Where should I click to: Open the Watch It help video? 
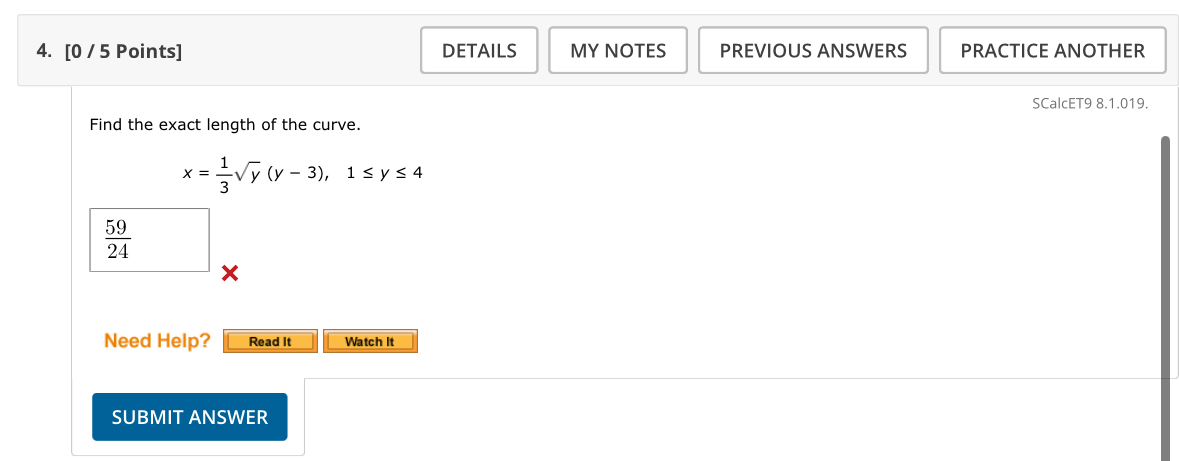[369, 342]
